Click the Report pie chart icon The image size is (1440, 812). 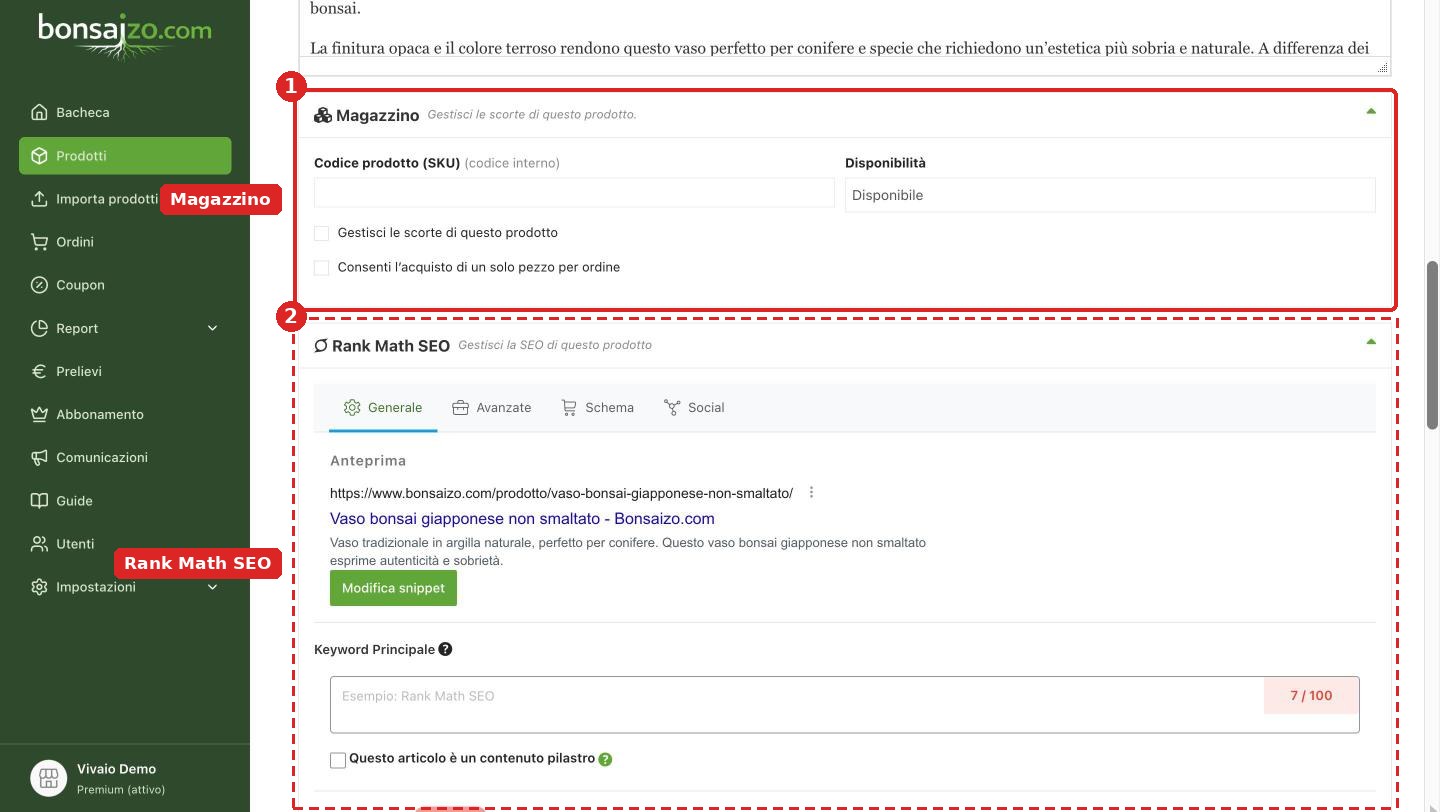click(x=39, y=327)
